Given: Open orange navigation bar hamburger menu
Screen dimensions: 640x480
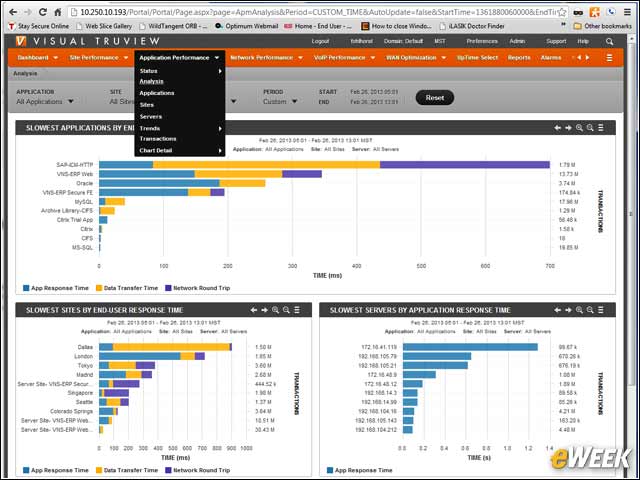Looking at the screenshot, I should [x=609, y=58].
